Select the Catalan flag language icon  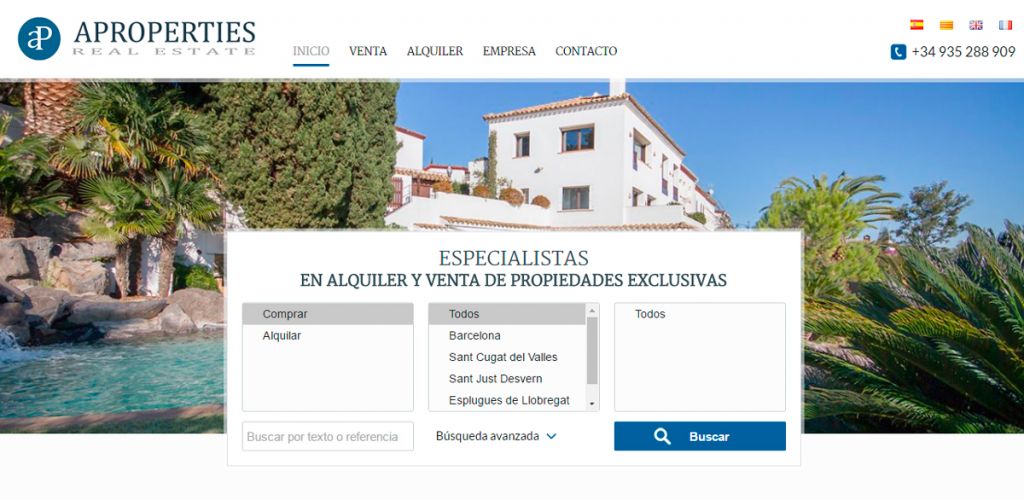point(946,25)
